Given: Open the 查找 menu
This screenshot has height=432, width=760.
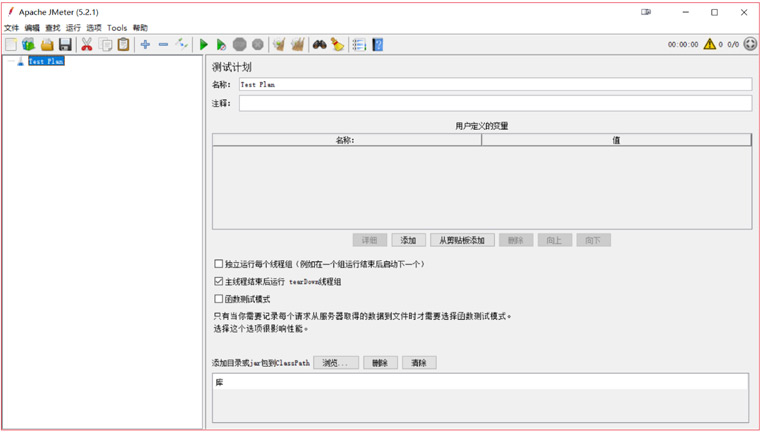Looking at the screenshot, I should [53, 28].
